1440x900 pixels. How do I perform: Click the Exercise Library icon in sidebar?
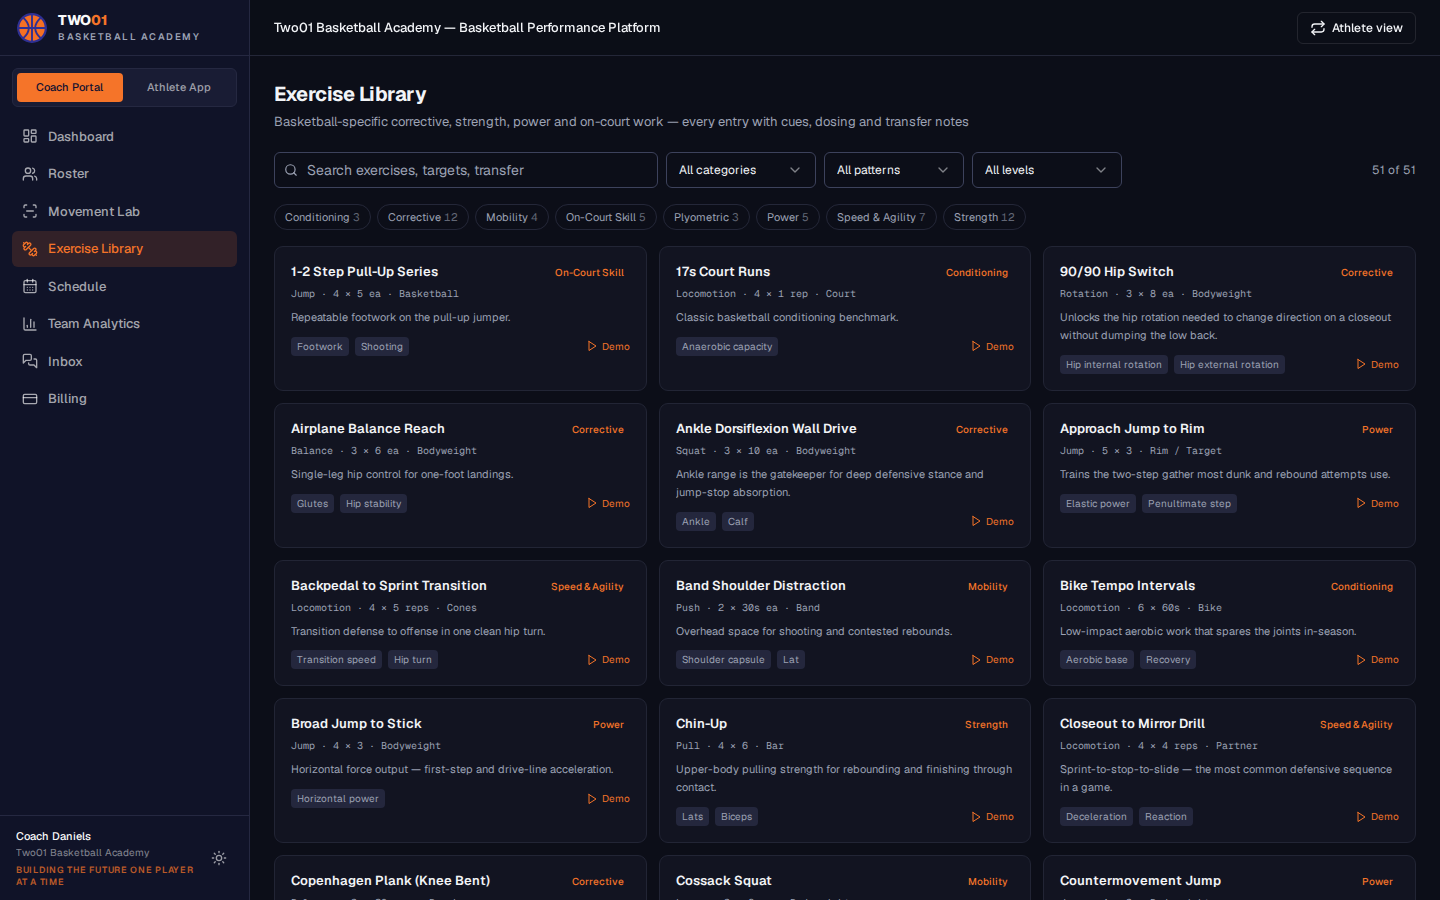pos(30,249)
